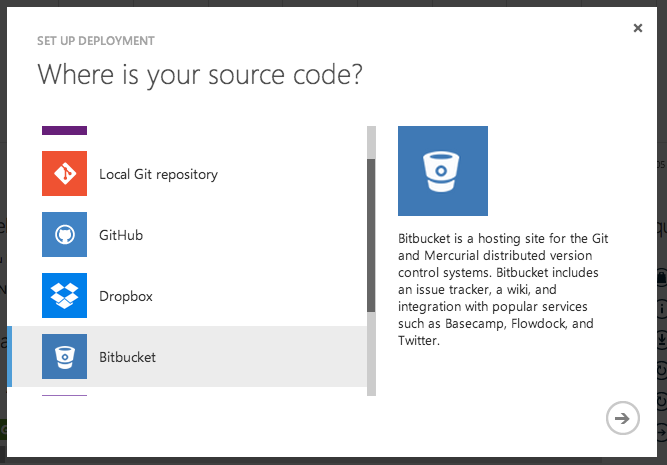Pick the 'Local Git repository' label

click(x=158, y=174)
